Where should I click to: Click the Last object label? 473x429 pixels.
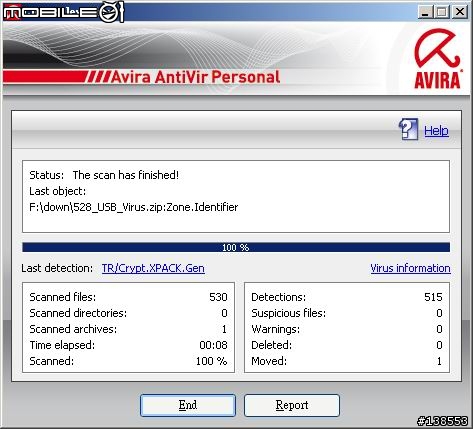click(58, 191)
